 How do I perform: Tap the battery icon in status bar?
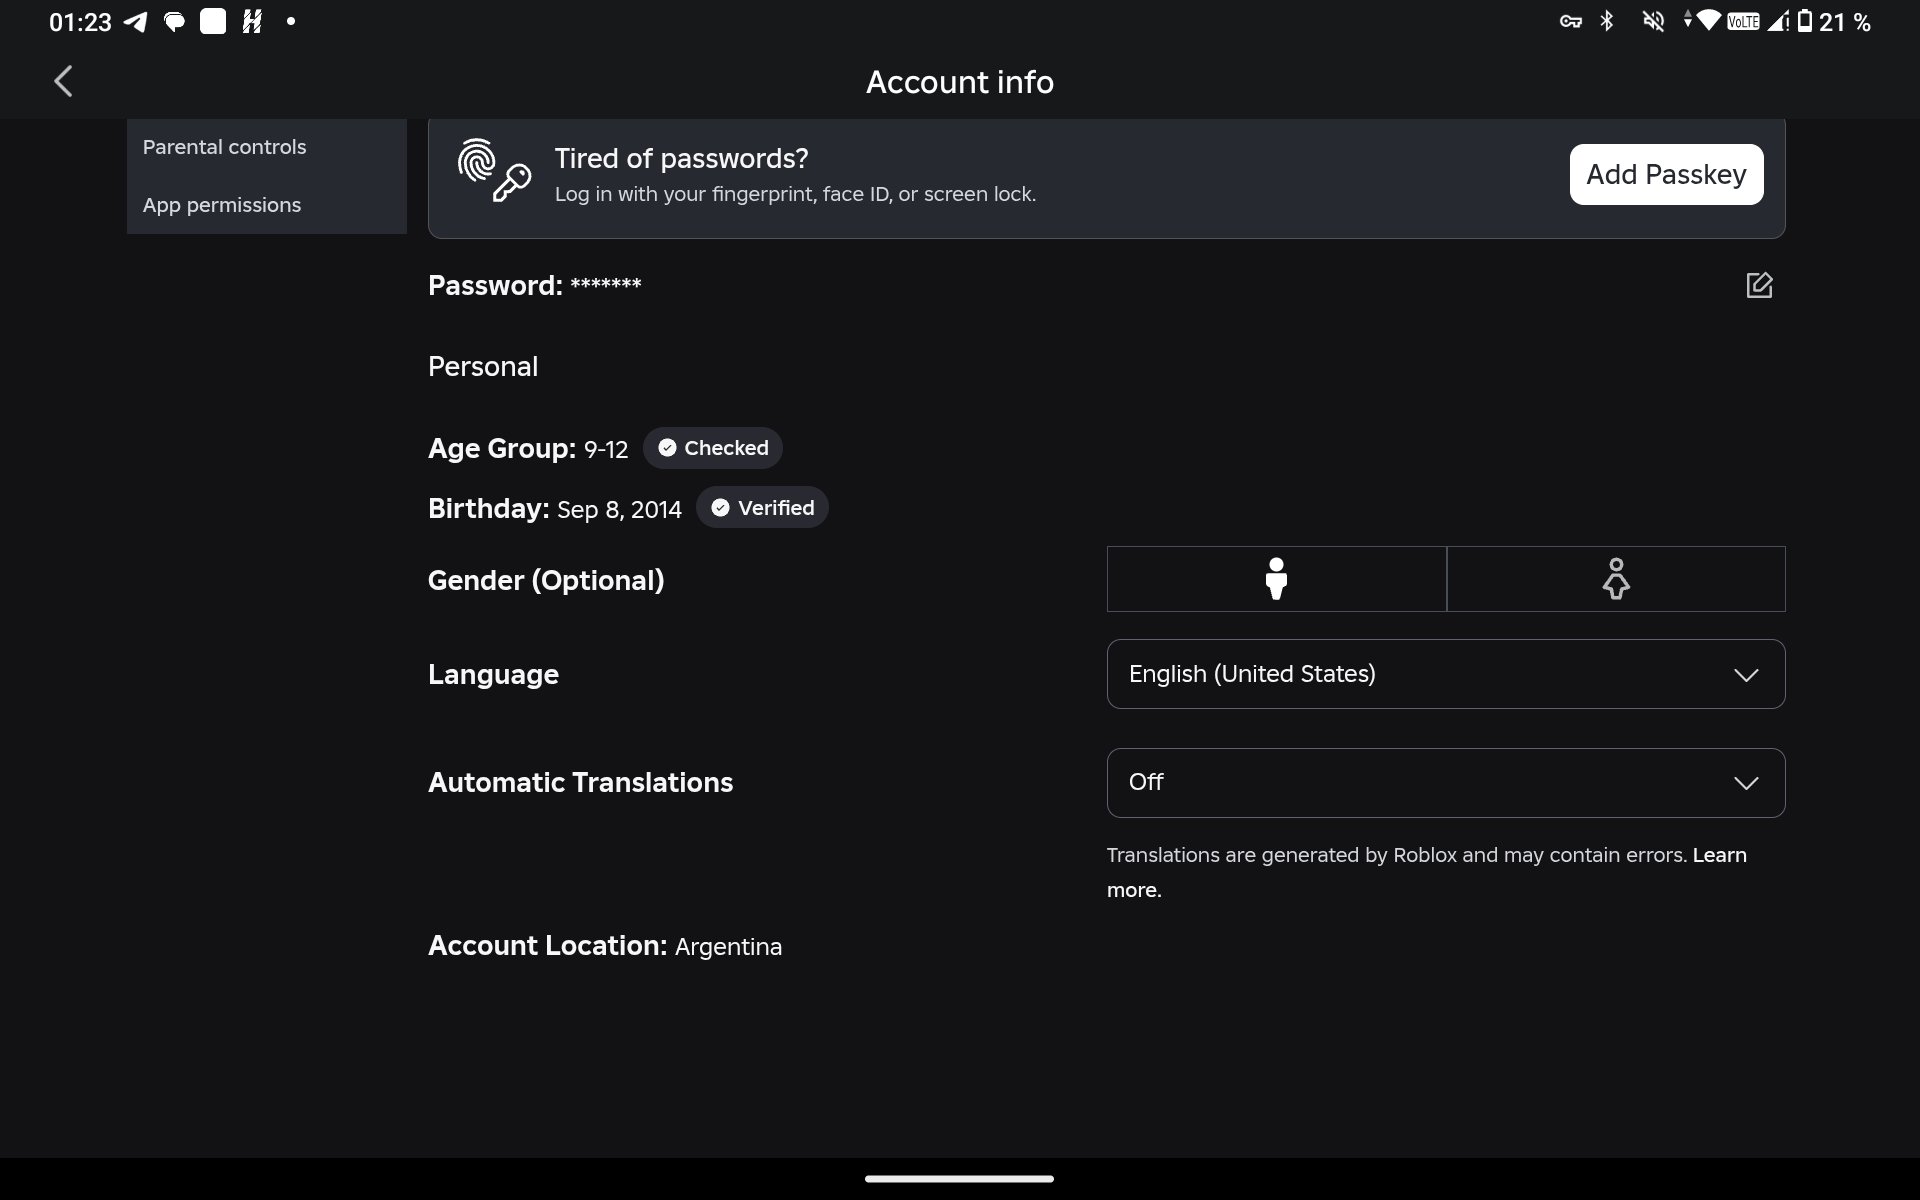pyautogui.click(x=1805, y=21)
